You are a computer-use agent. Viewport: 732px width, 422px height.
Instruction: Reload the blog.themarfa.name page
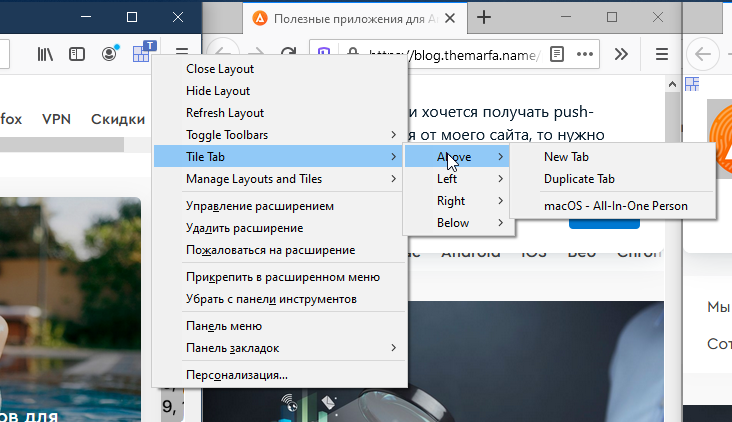pos(288,54)
